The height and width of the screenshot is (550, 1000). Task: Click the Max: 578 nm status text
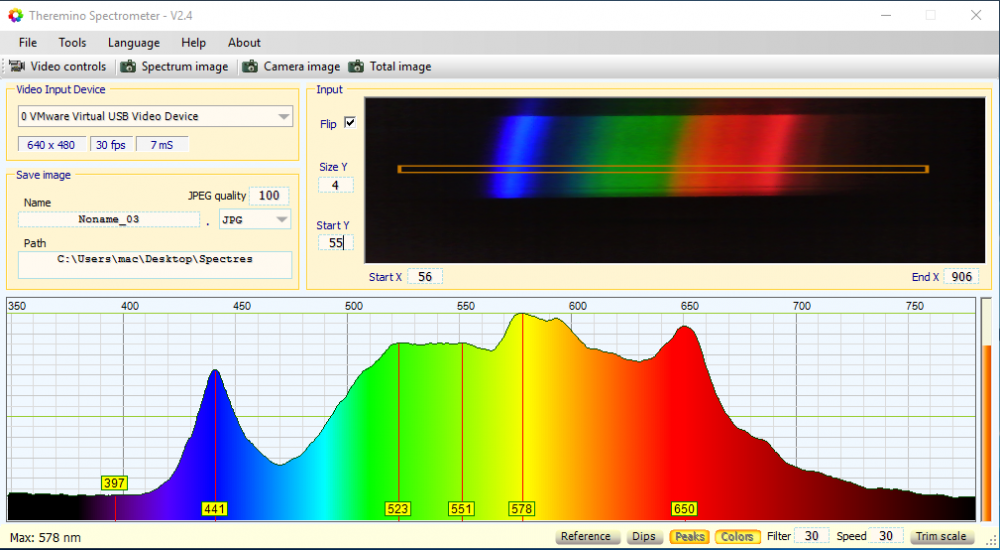click(45, 537)
